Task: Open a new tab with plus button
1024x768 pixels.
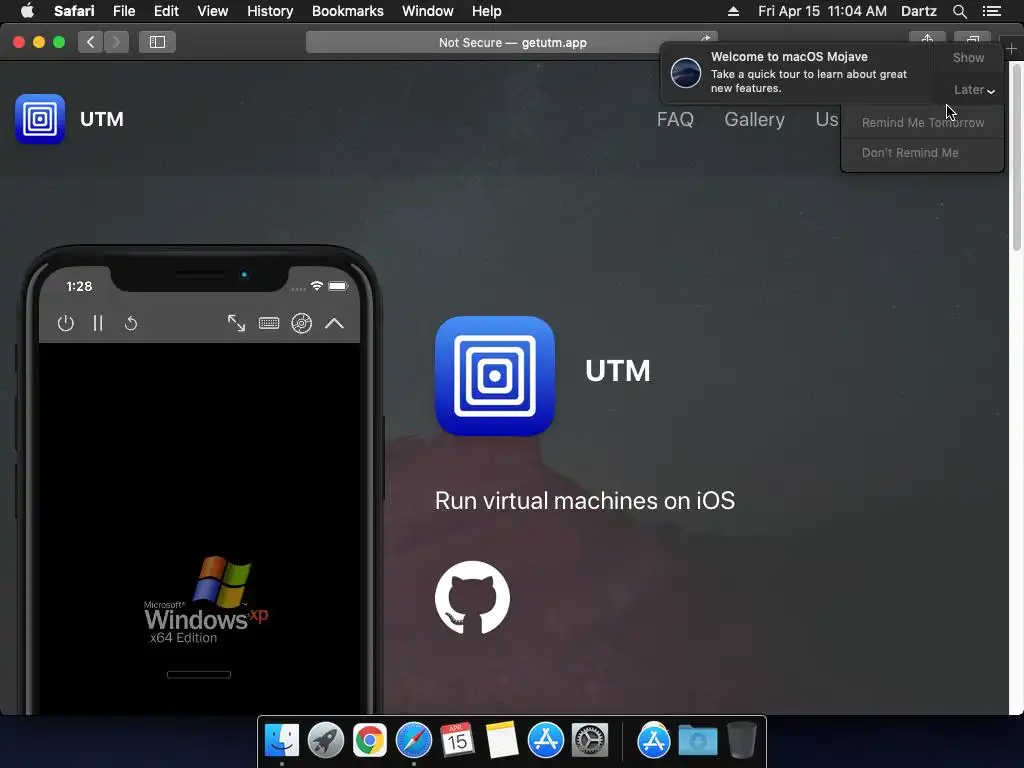Action: (x=1011, y=48)
